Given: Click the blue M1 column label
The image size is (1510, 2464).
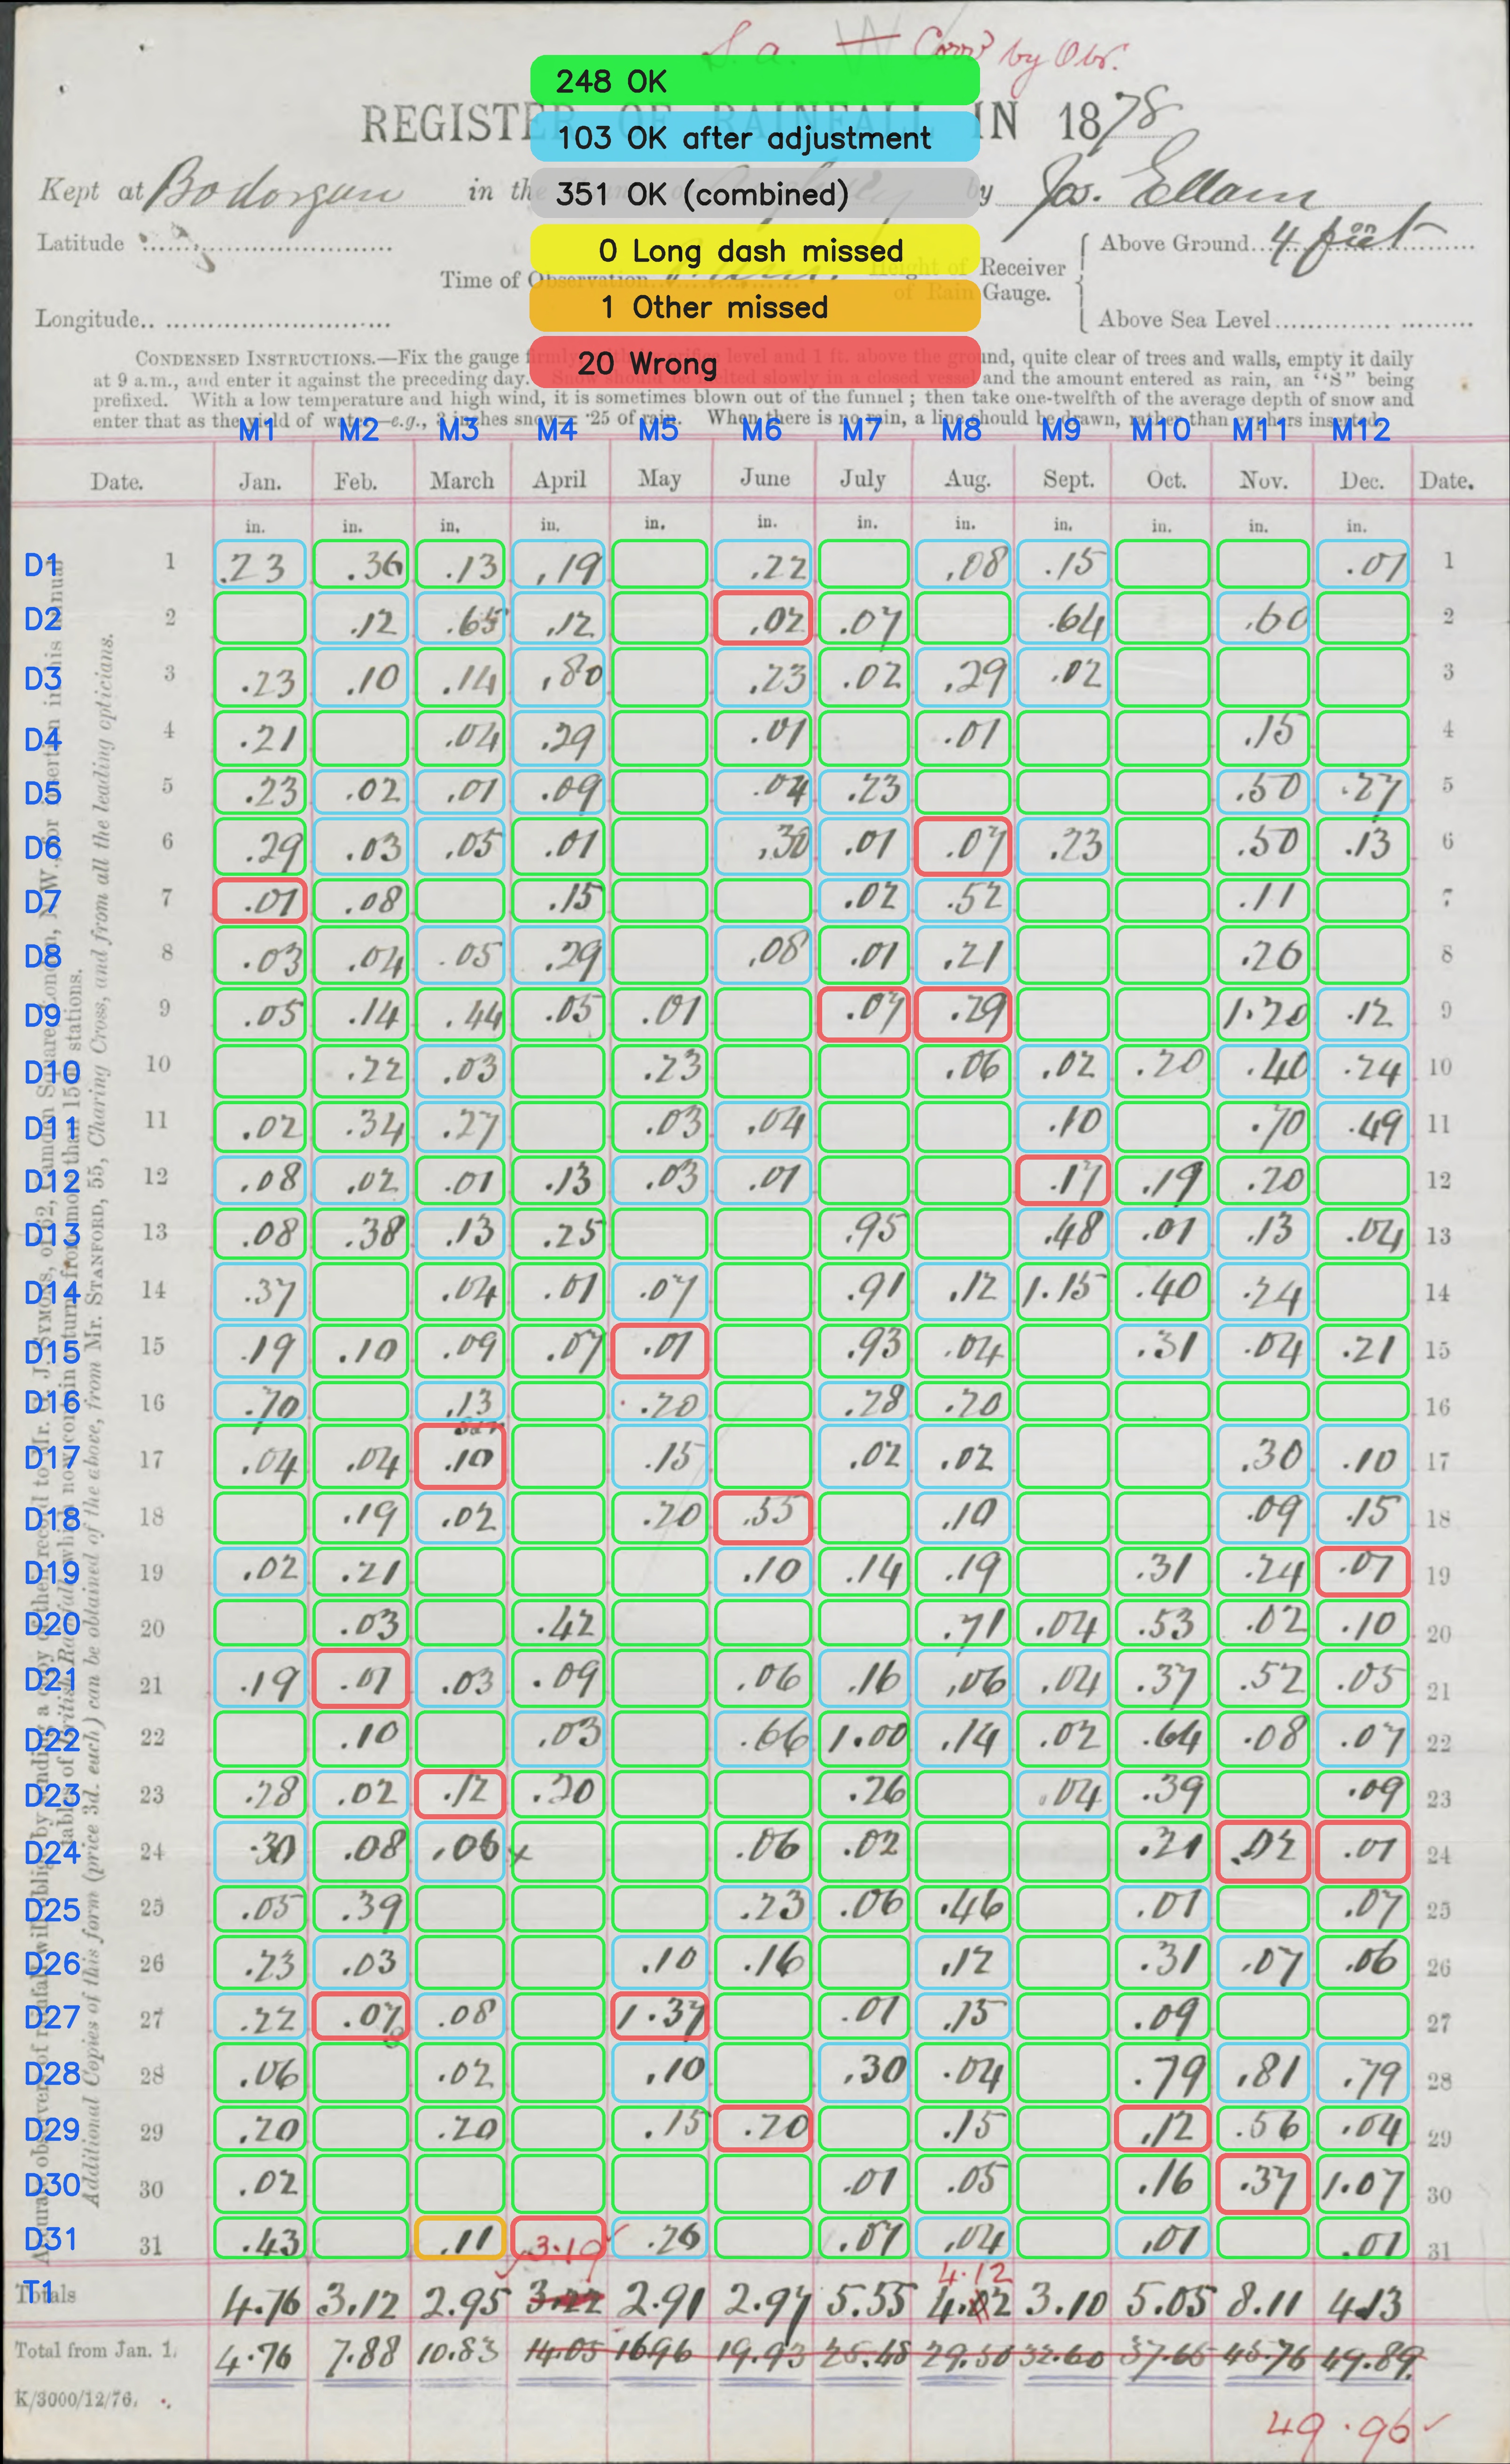Looking at the screenshot, I should pyautogui.click(x=257, y=430).
